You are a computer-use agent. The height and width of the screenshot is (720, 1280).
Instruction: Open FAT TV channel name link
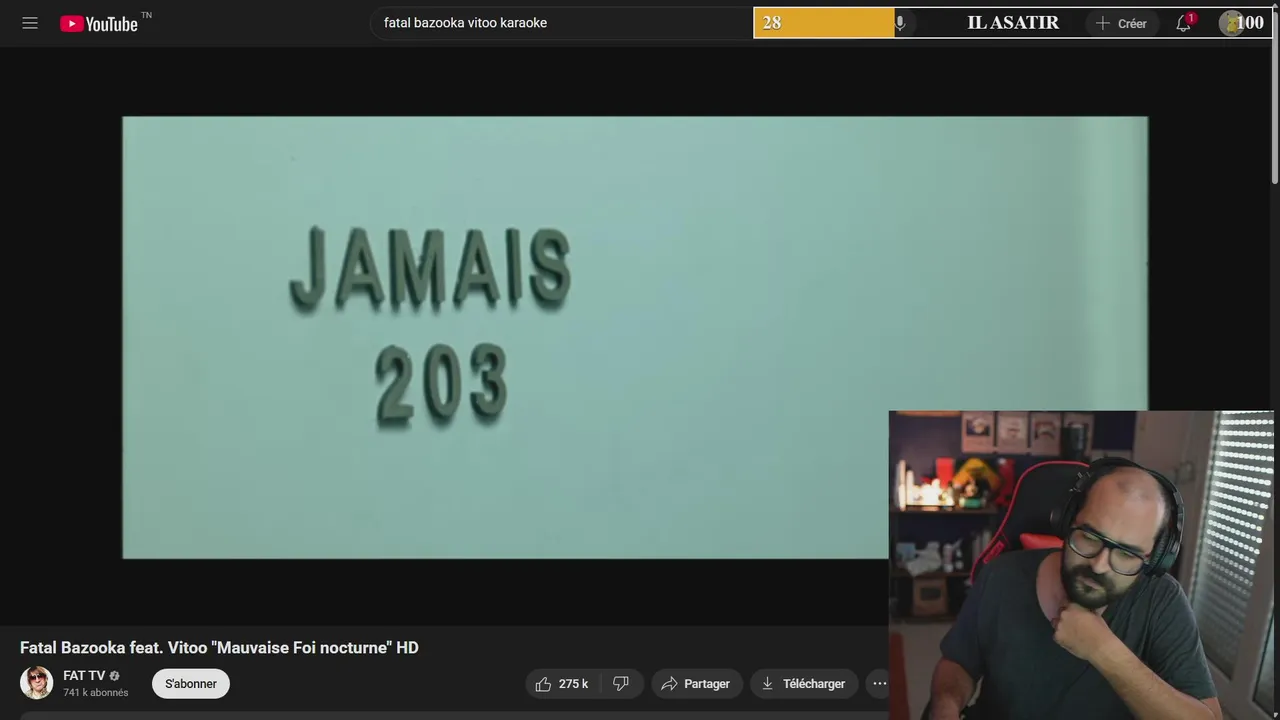[84, 676]
